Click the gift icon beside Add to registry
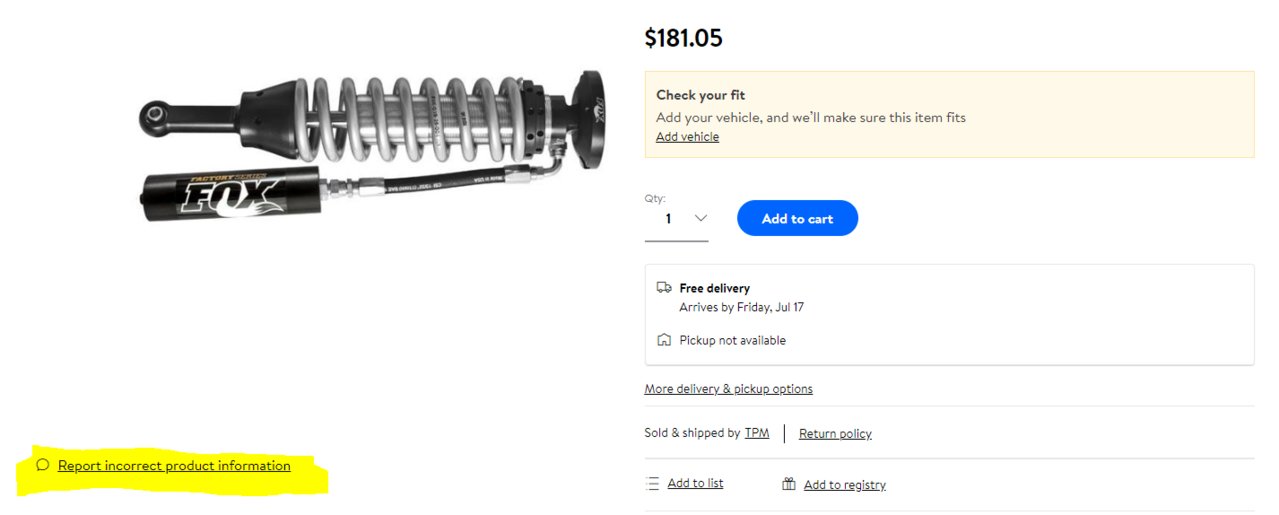 (789, 485)
